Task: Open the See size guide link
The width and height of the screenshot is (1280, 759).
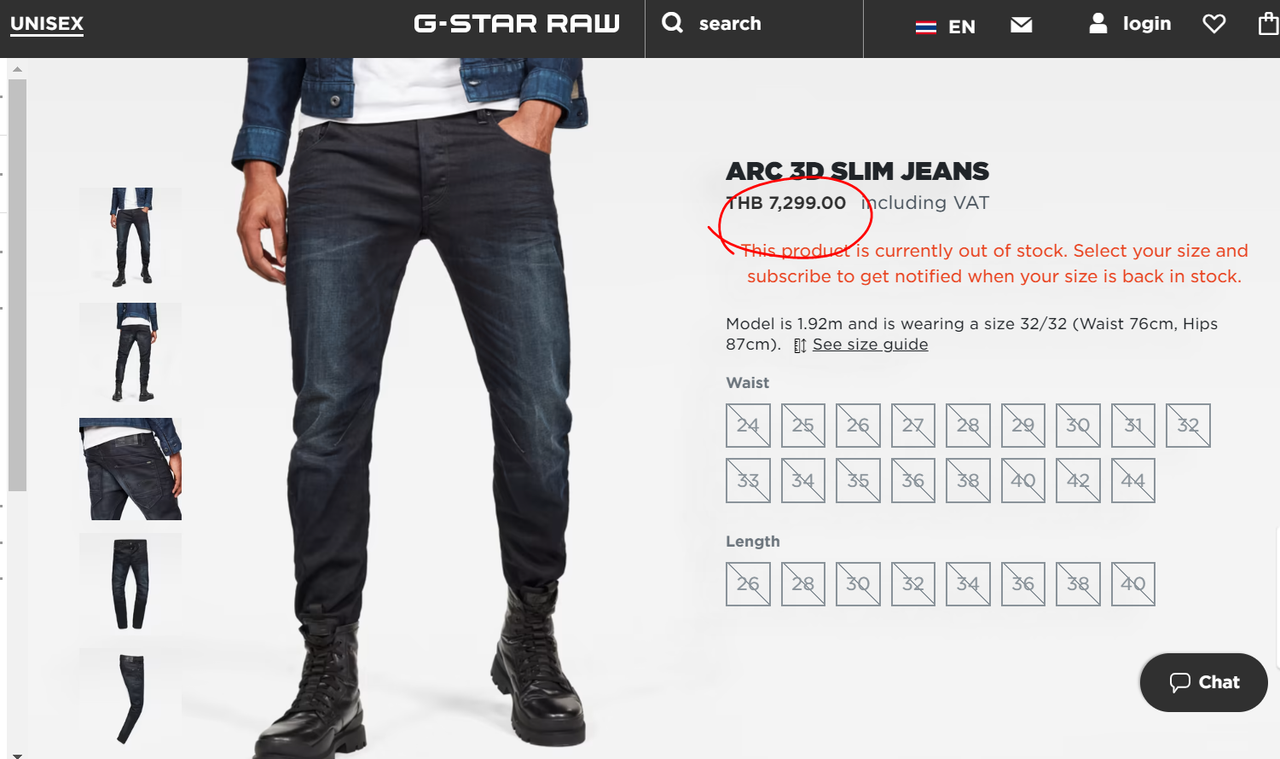Action: 870,344
